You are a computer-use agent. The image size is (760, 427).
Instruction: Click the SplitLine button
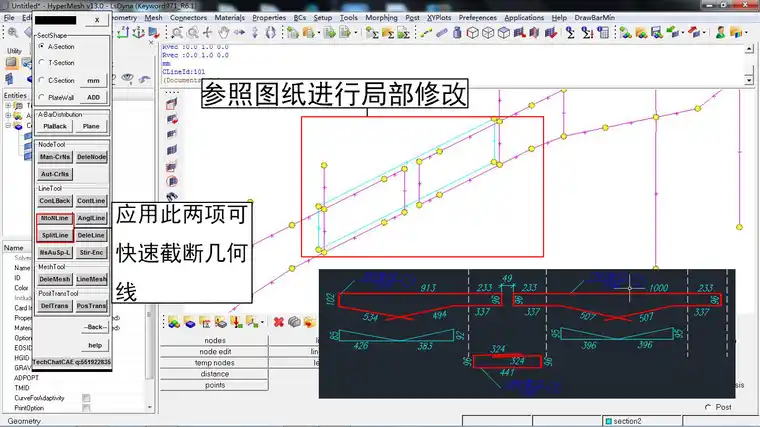click(x=55, y=236)
